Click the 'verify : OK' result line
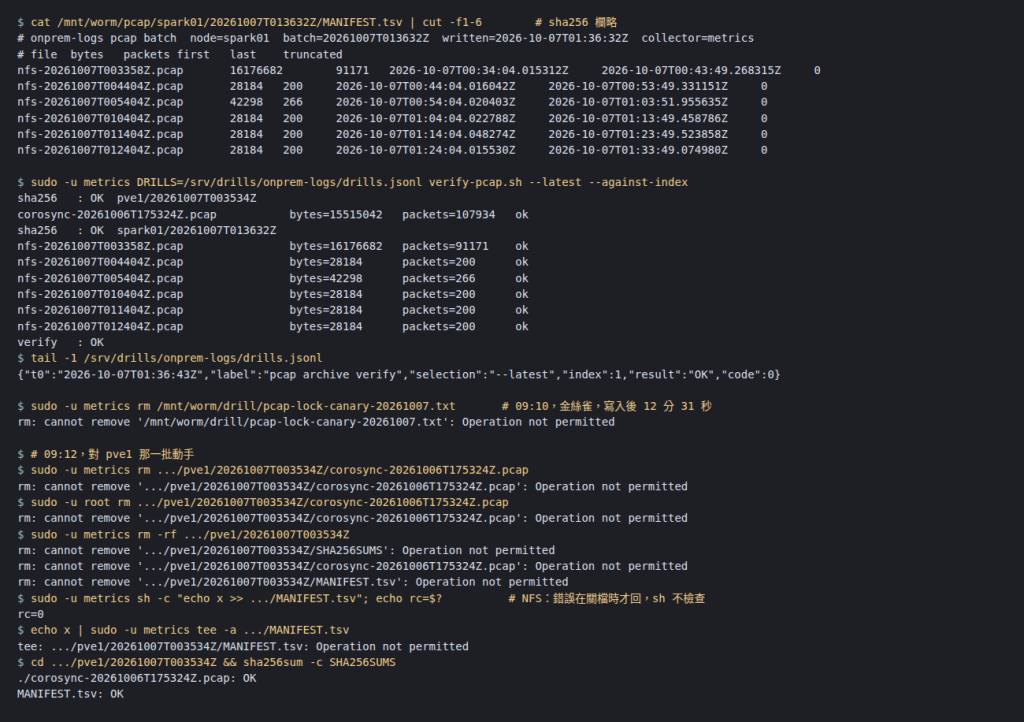1024x722 pixels. [61, 342]
